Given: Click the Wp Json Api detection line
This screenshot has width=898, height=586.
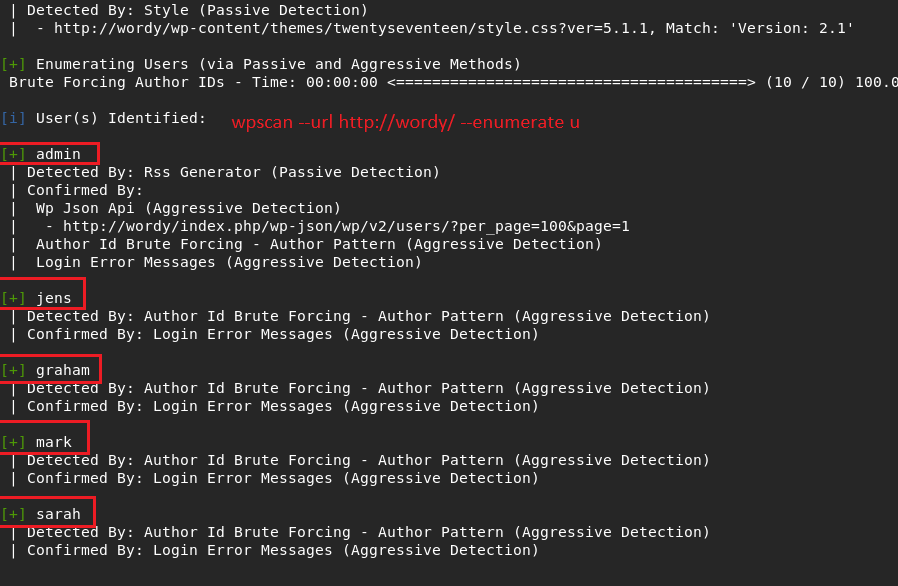Looking at the screenshot, I should pyautogui.click(x=188, y=208).
